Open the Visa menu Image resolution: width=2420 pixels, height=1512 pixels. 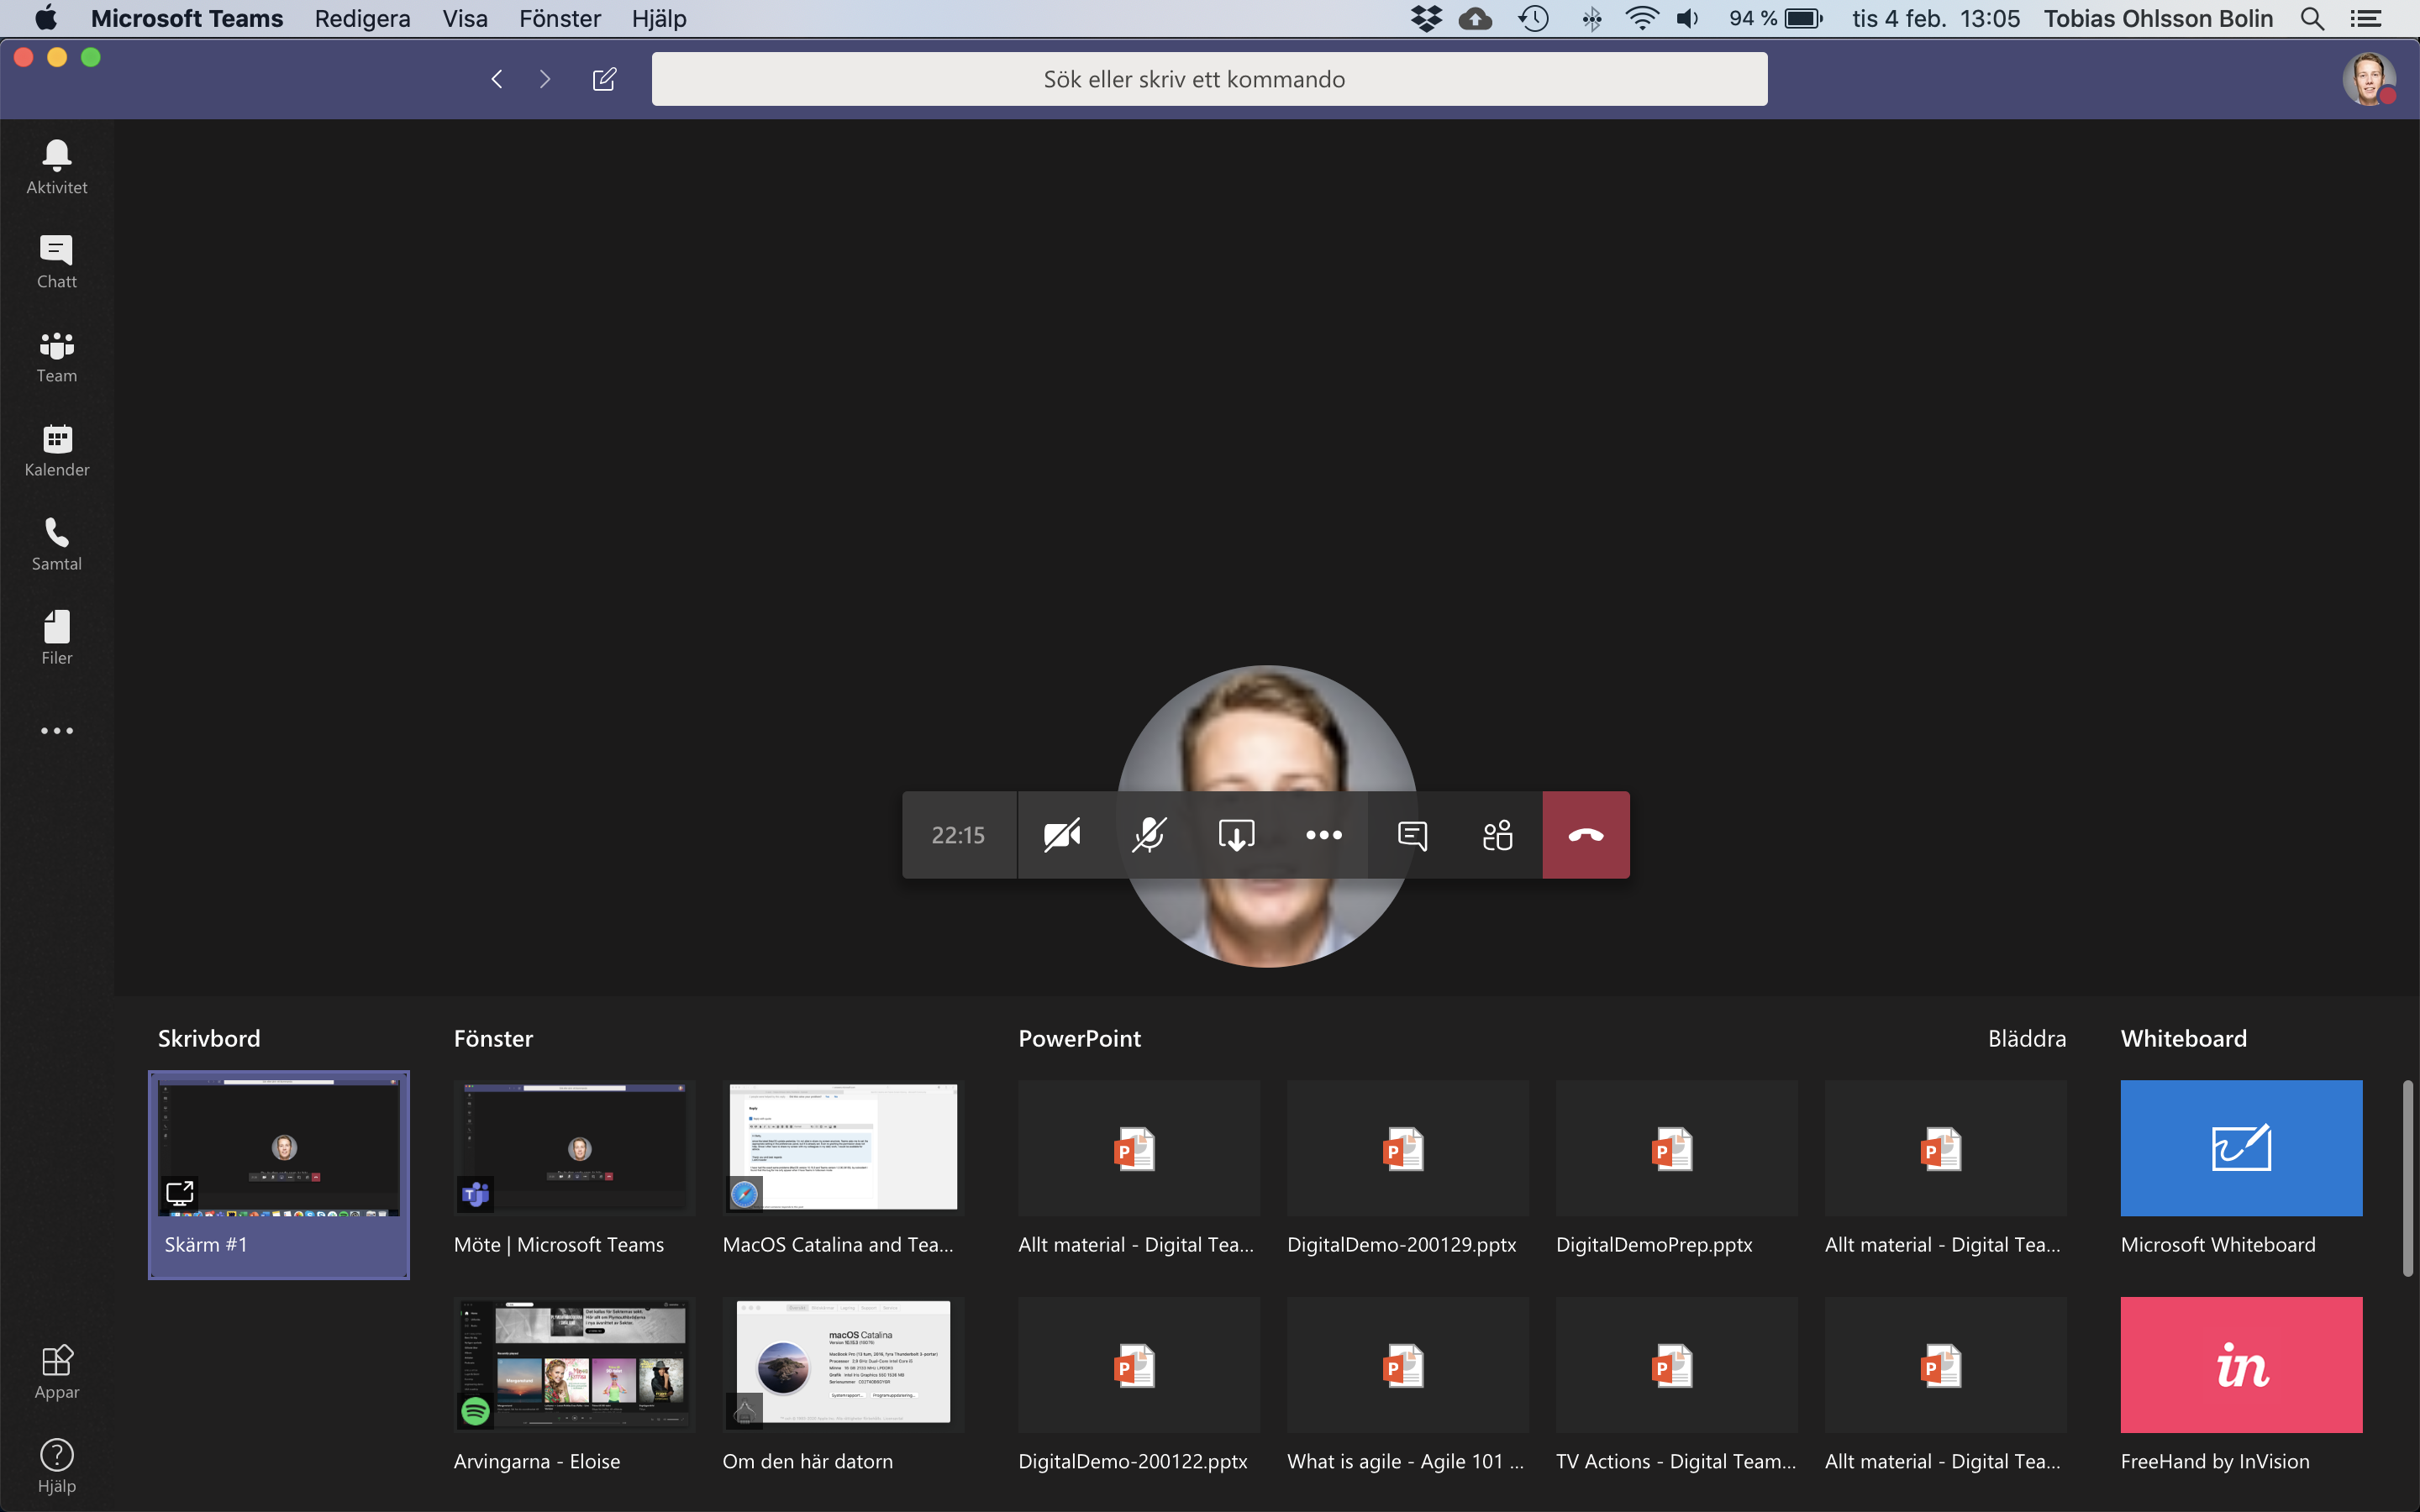[x=465, y=18]
